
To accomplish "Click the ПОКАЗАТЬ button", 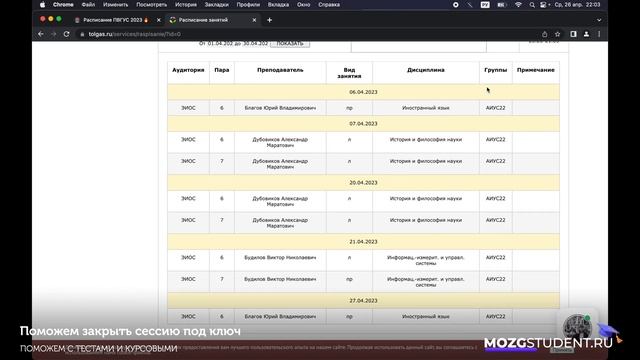I will [290, 44].
